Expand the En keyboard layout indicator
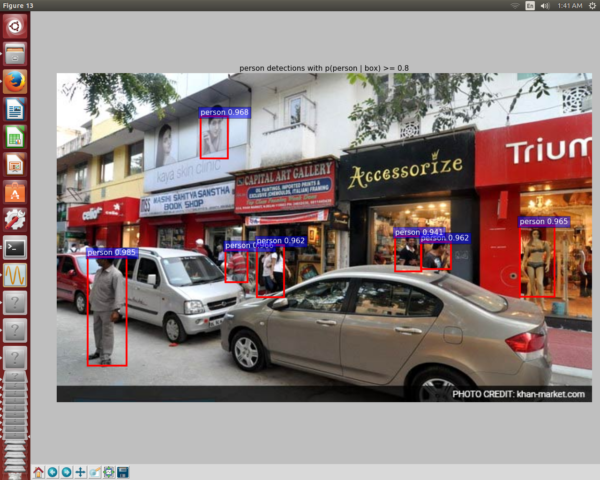The height and width of the screenshot is (480, 600). (x=531, y=6)
